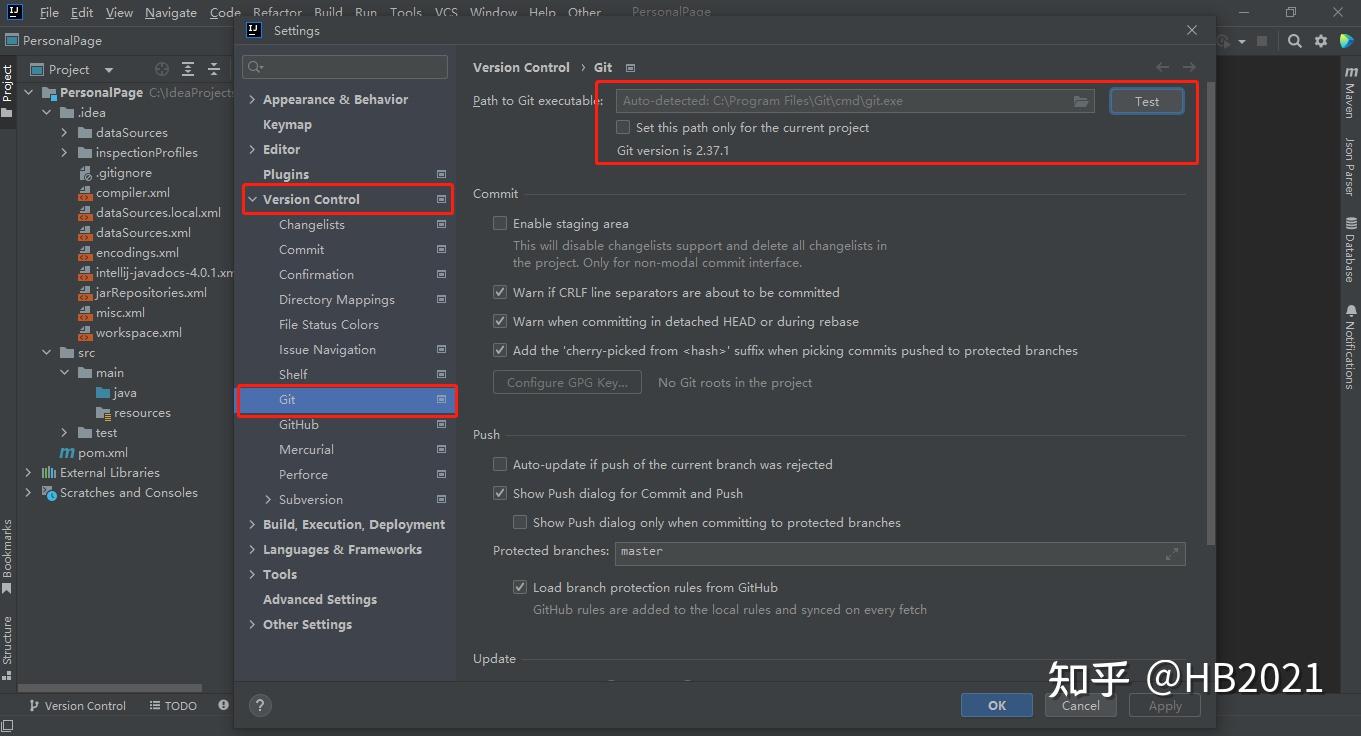
Task: Click the navigate back arrow in Settings
Action: [1162, 67]
